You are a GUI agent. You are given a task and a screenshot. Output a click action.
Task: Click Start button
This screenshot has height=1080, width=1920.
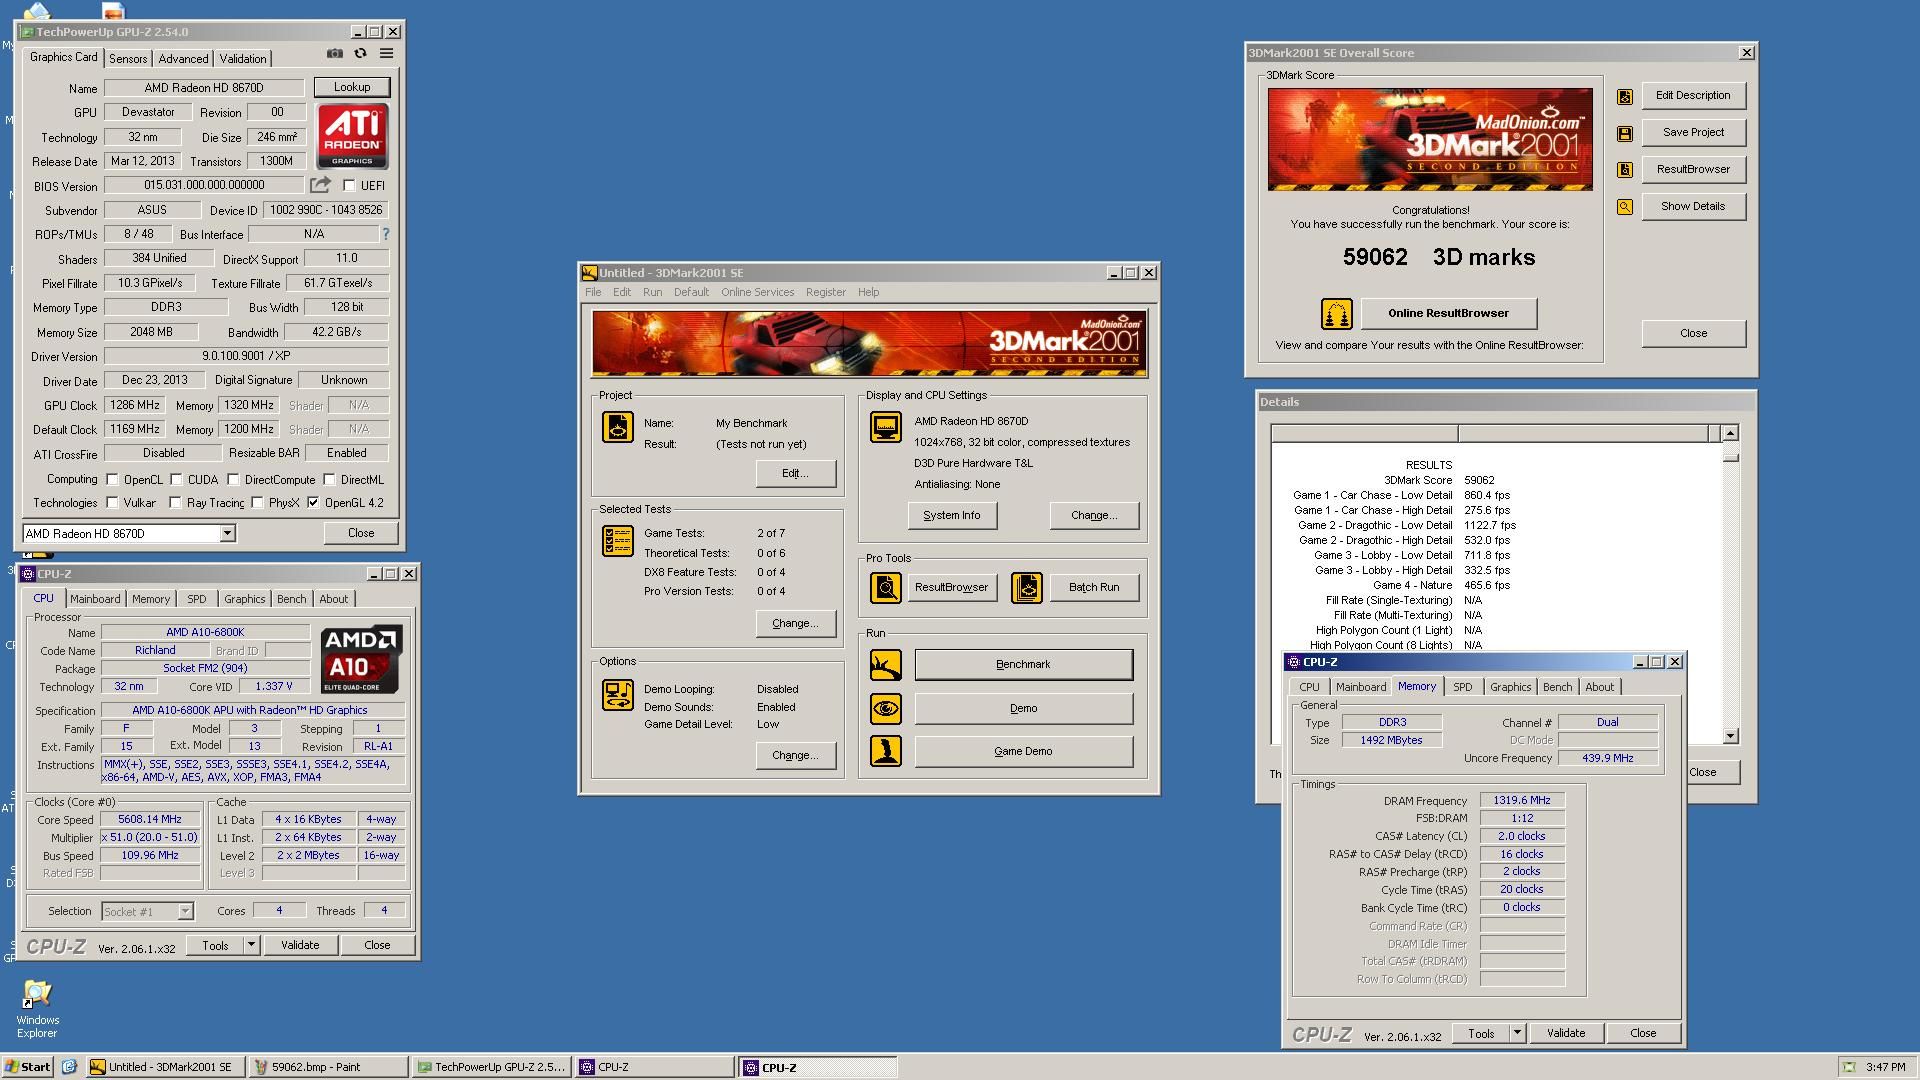click(28, 1067)
